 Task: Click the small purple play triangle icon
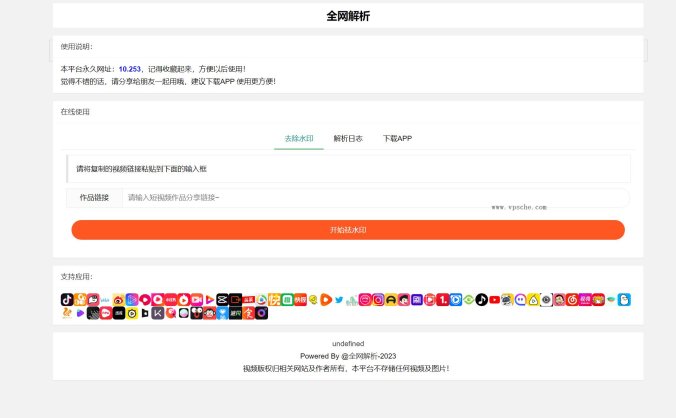80,313
